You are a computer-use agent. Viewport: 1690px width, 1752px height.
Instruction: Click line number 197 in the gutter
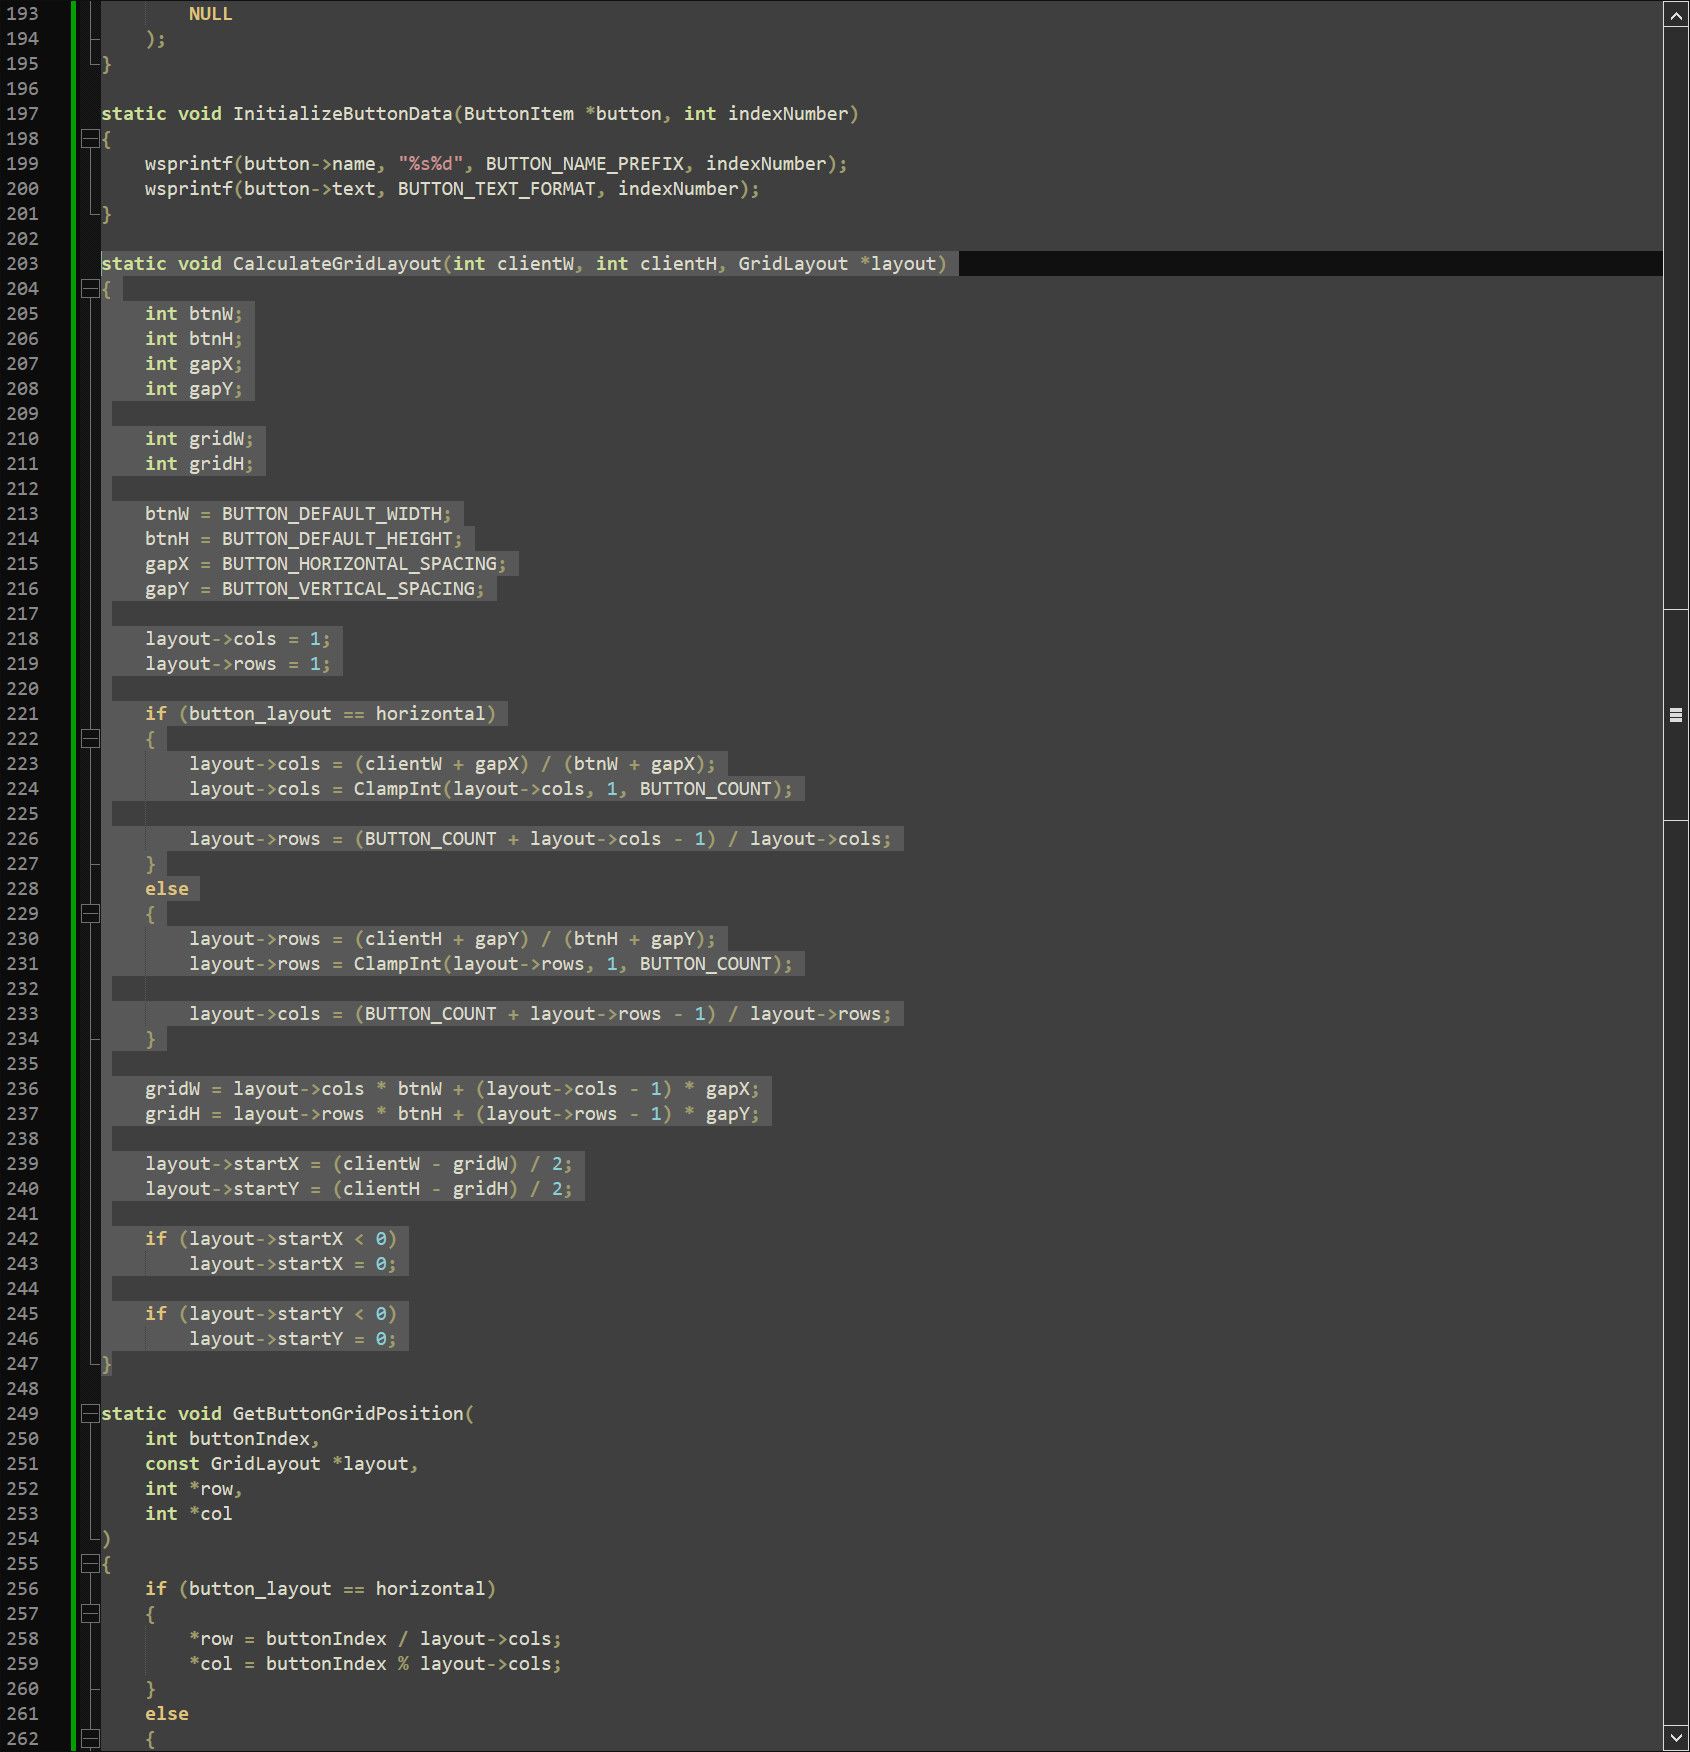pos(22,114)
